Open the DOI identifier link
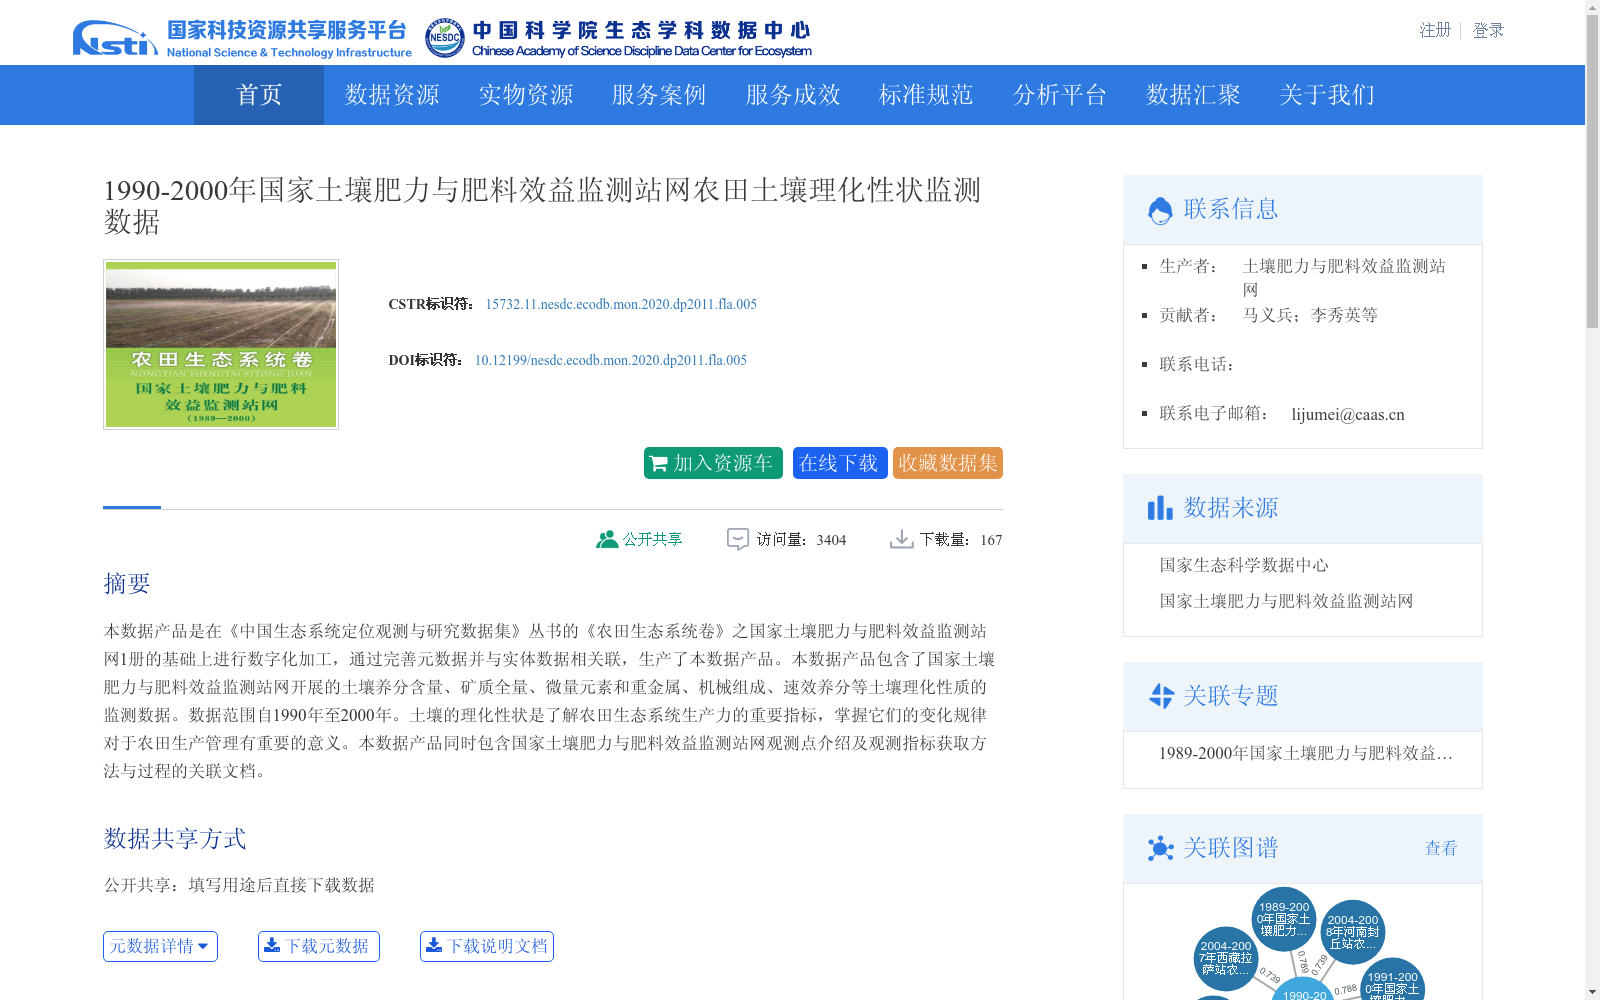The height and width of the screenshot is (1000, 1600). tap(610, 360)
